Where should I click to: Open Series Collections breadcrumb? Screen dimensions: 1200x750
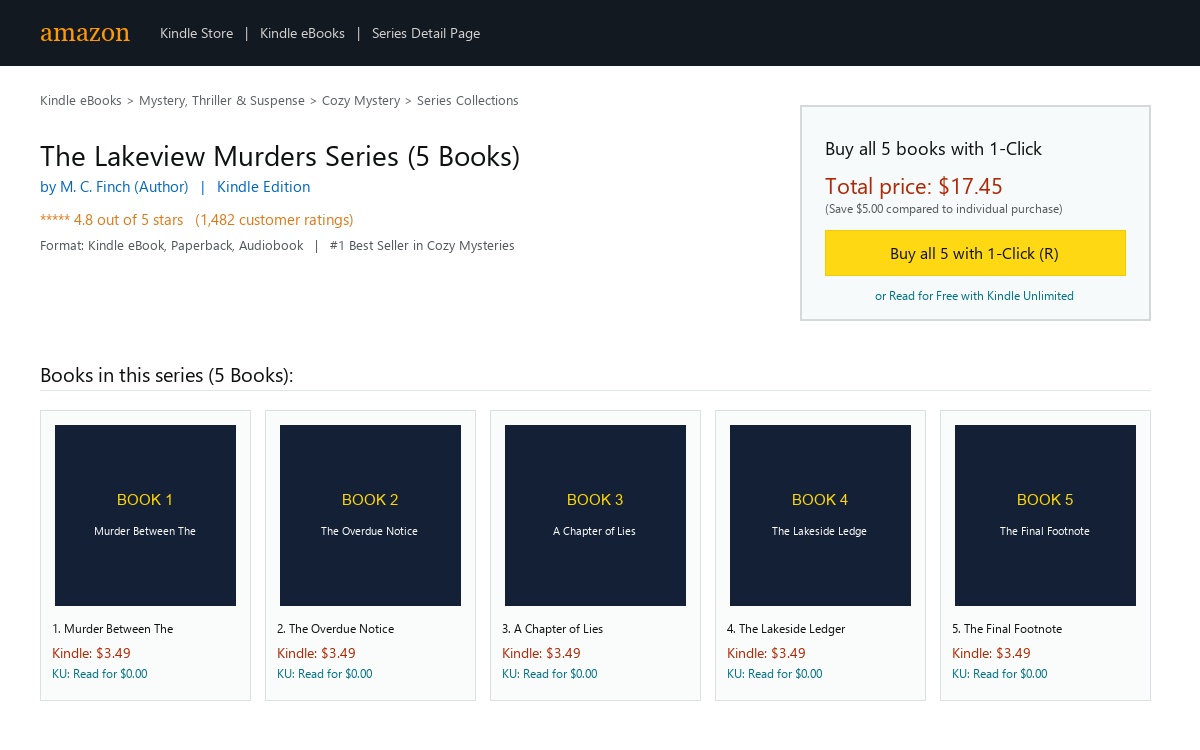pos(468,101)
